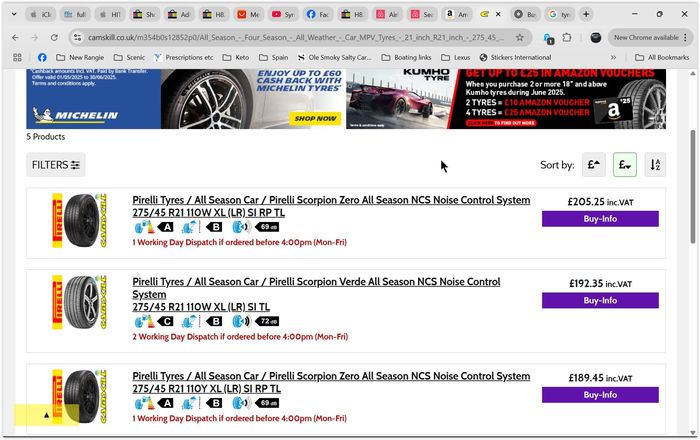Image resolution: width=700 pixels, height=440 pixels.
Task: Open Stickers International bookmark
Action: 515,57
